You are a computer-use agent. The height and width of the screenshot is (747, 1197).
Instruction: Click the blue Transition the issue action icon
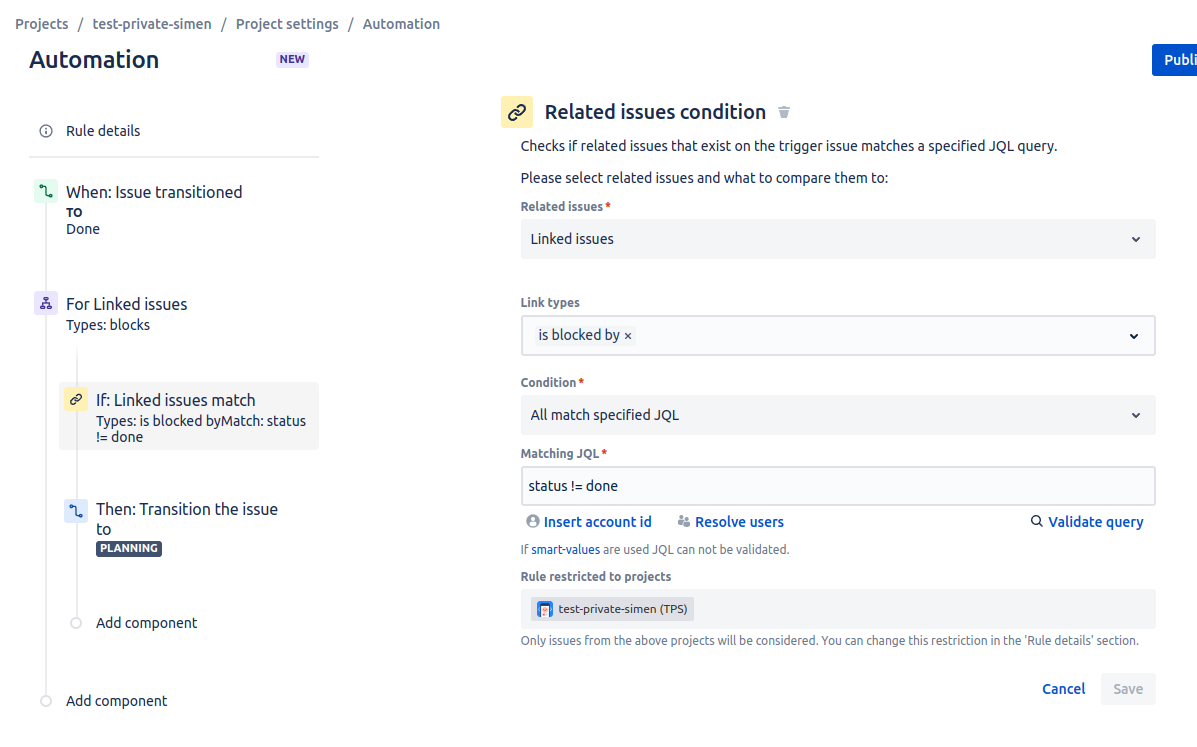coord(76,511)
